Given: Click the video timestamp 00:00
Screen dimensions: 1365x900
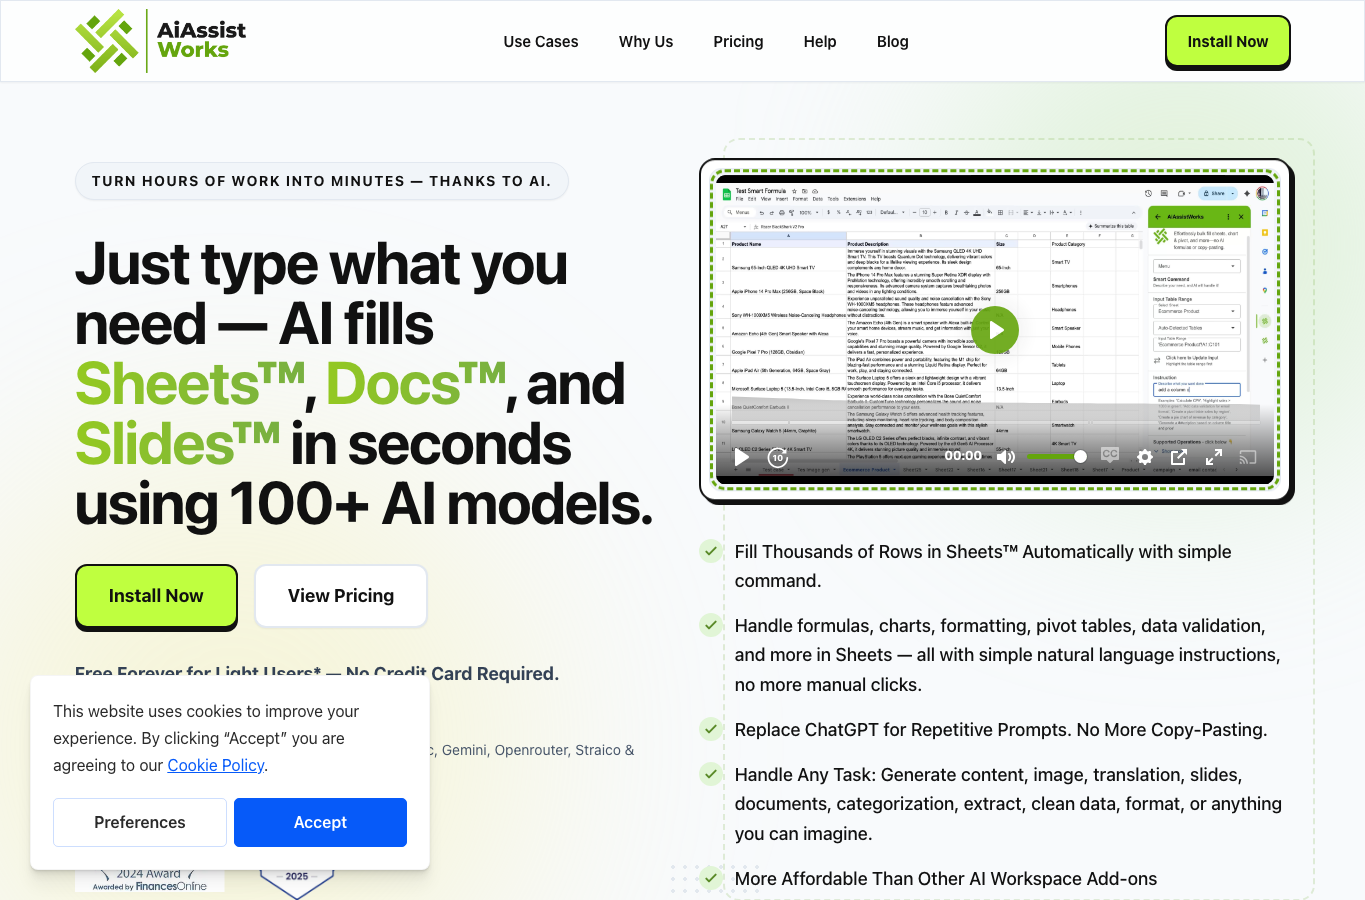Looking at the screenshot, I should click(963, 456).
